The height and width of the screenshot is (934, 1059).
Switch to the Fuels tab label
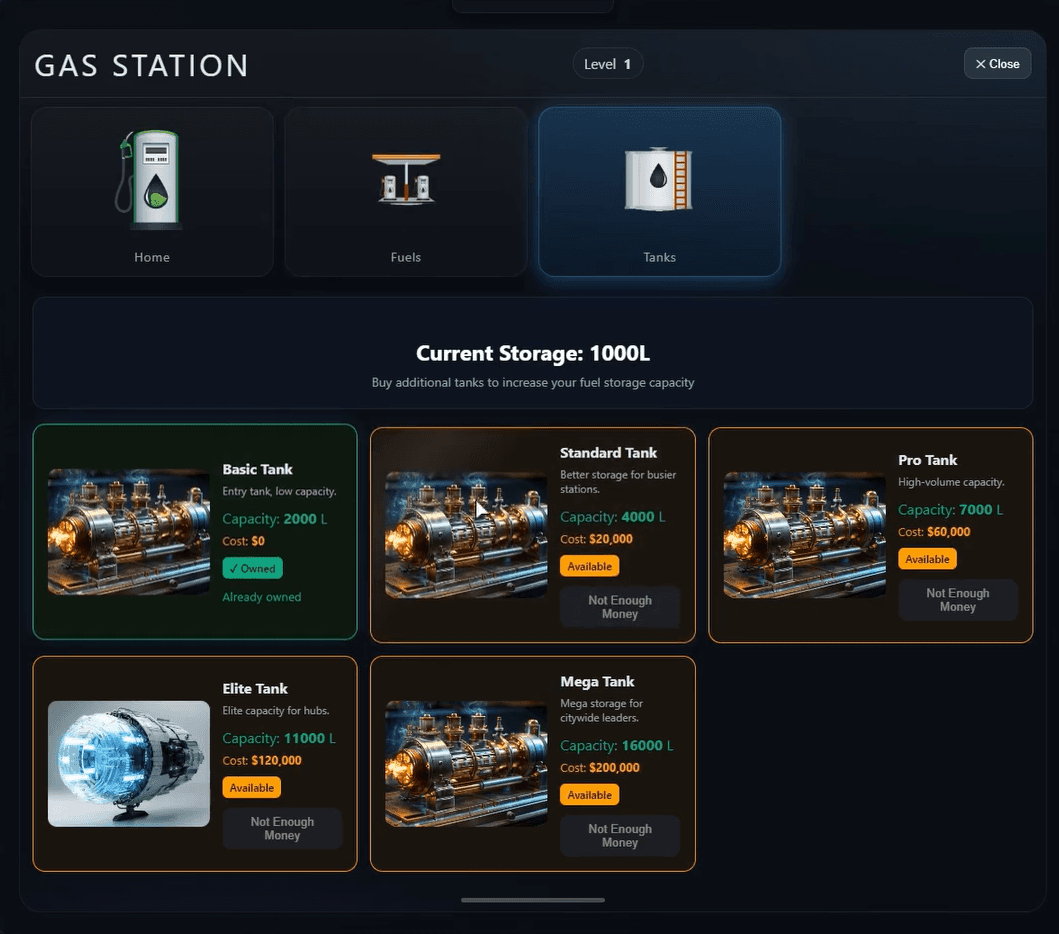tap(406, 257)
